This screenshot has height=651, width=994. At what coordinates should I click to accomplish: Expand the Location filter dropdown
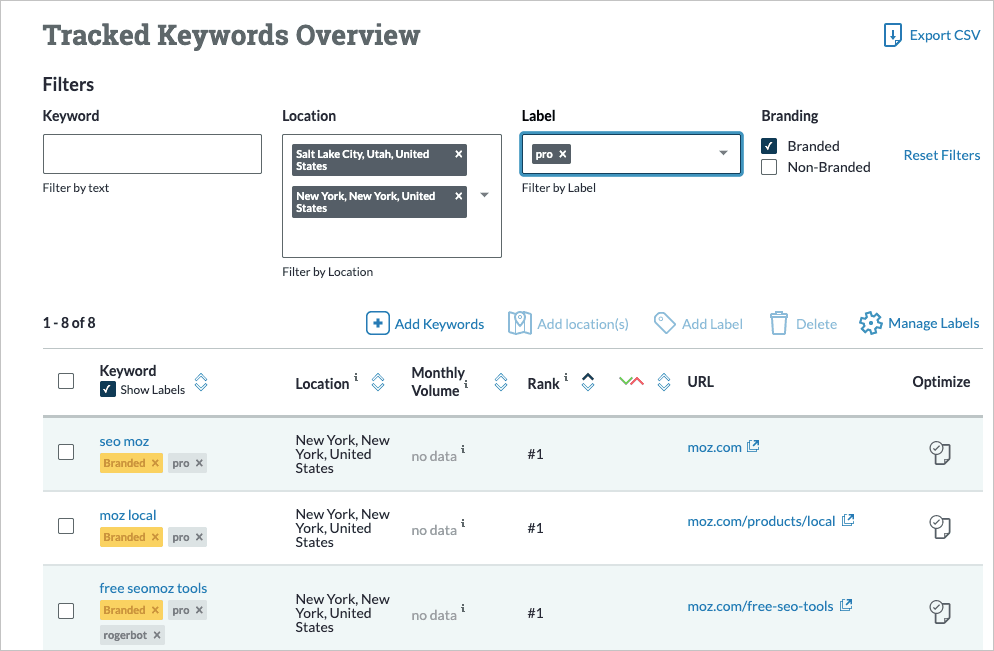pyautogui.click(x=485, y=195)
